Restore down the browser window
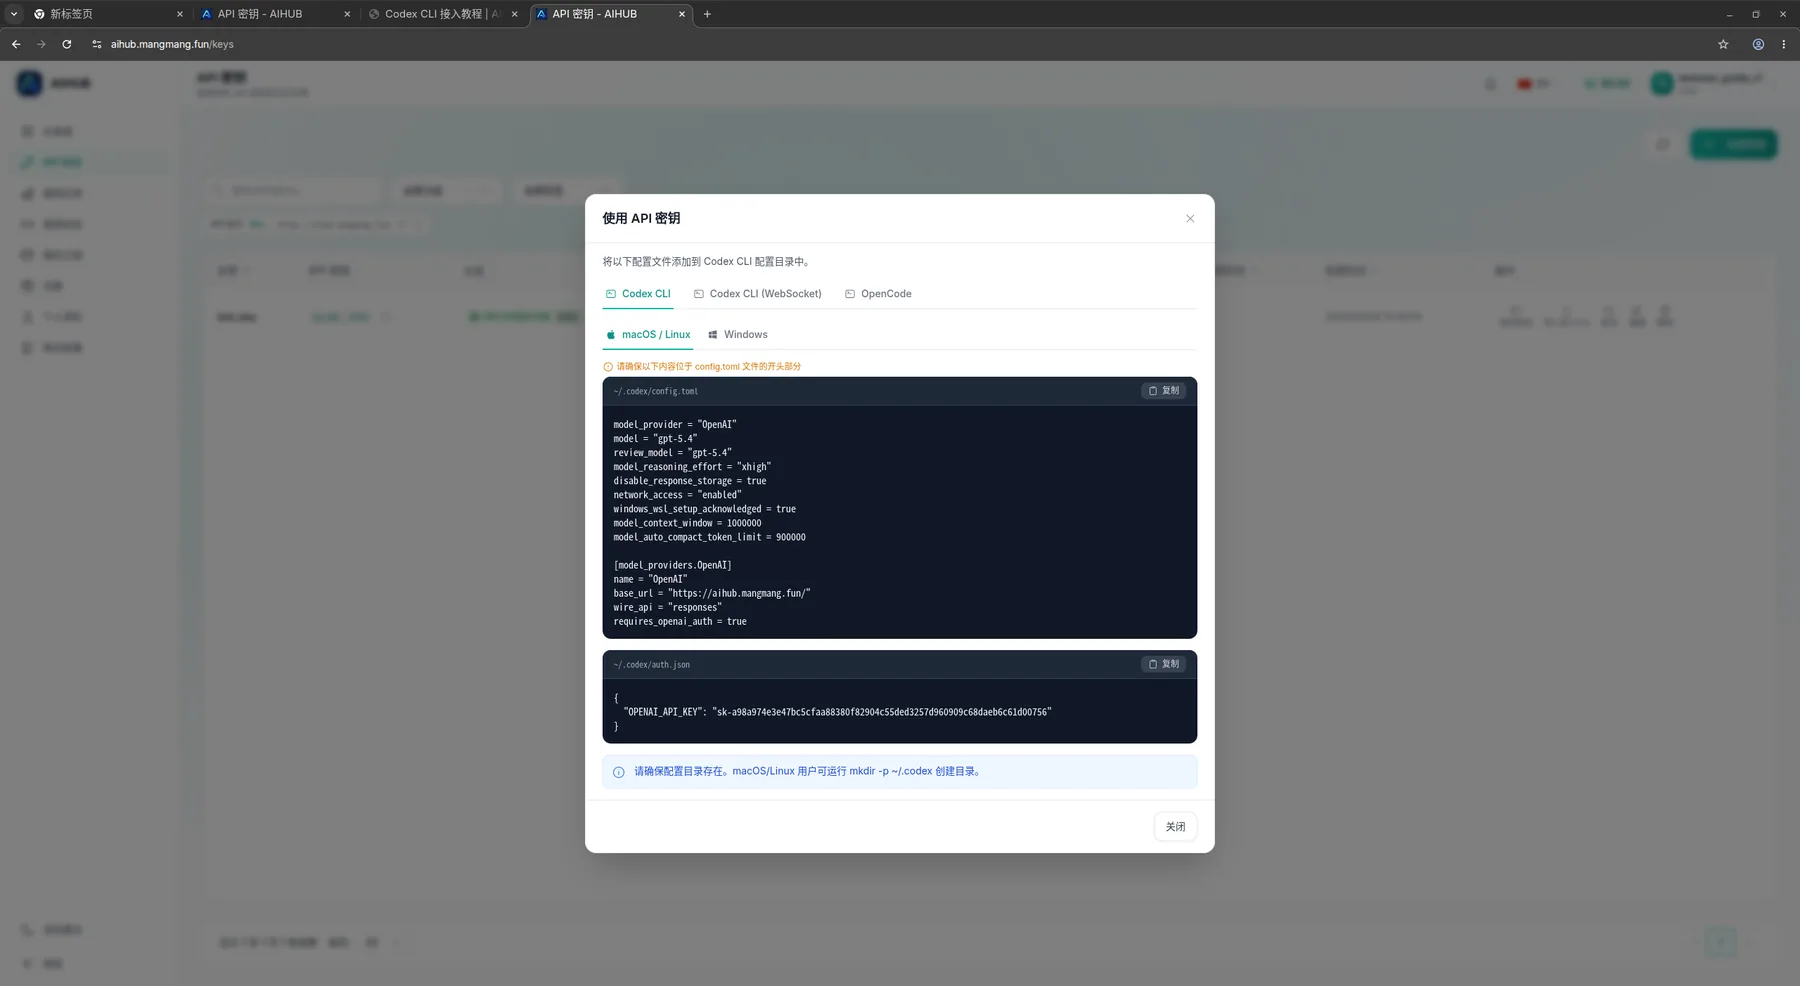 coord(1756,14)
